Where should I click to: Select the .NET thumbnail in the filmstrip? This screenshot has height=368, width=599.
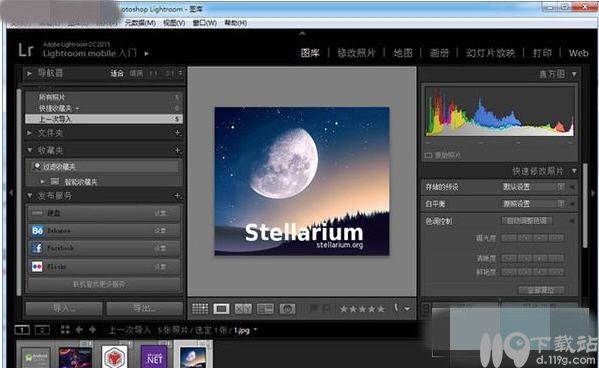[154, 357]
